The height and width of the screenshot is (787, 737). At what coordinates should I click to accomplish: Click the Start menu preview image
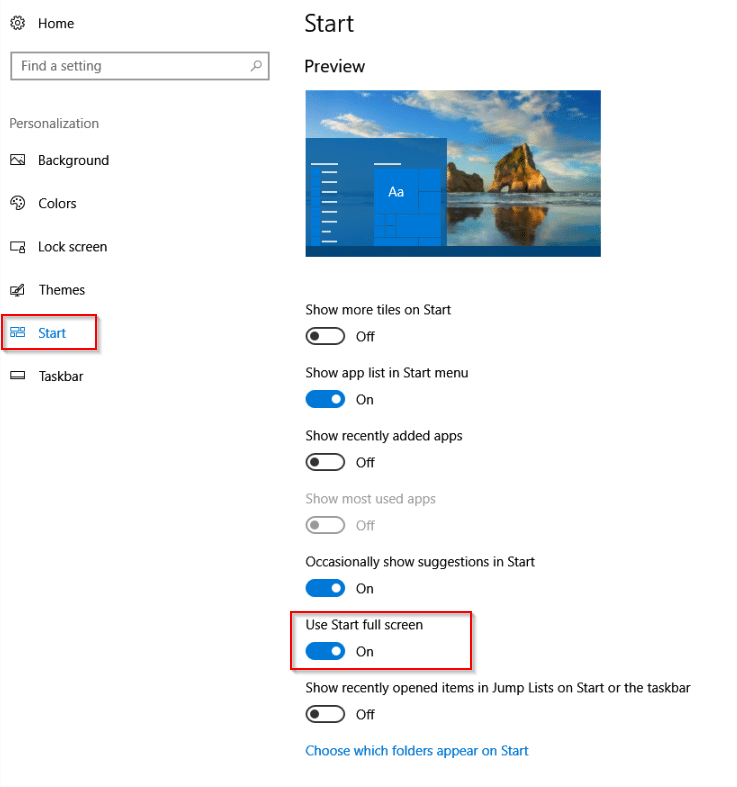click(x=453, y=174)
